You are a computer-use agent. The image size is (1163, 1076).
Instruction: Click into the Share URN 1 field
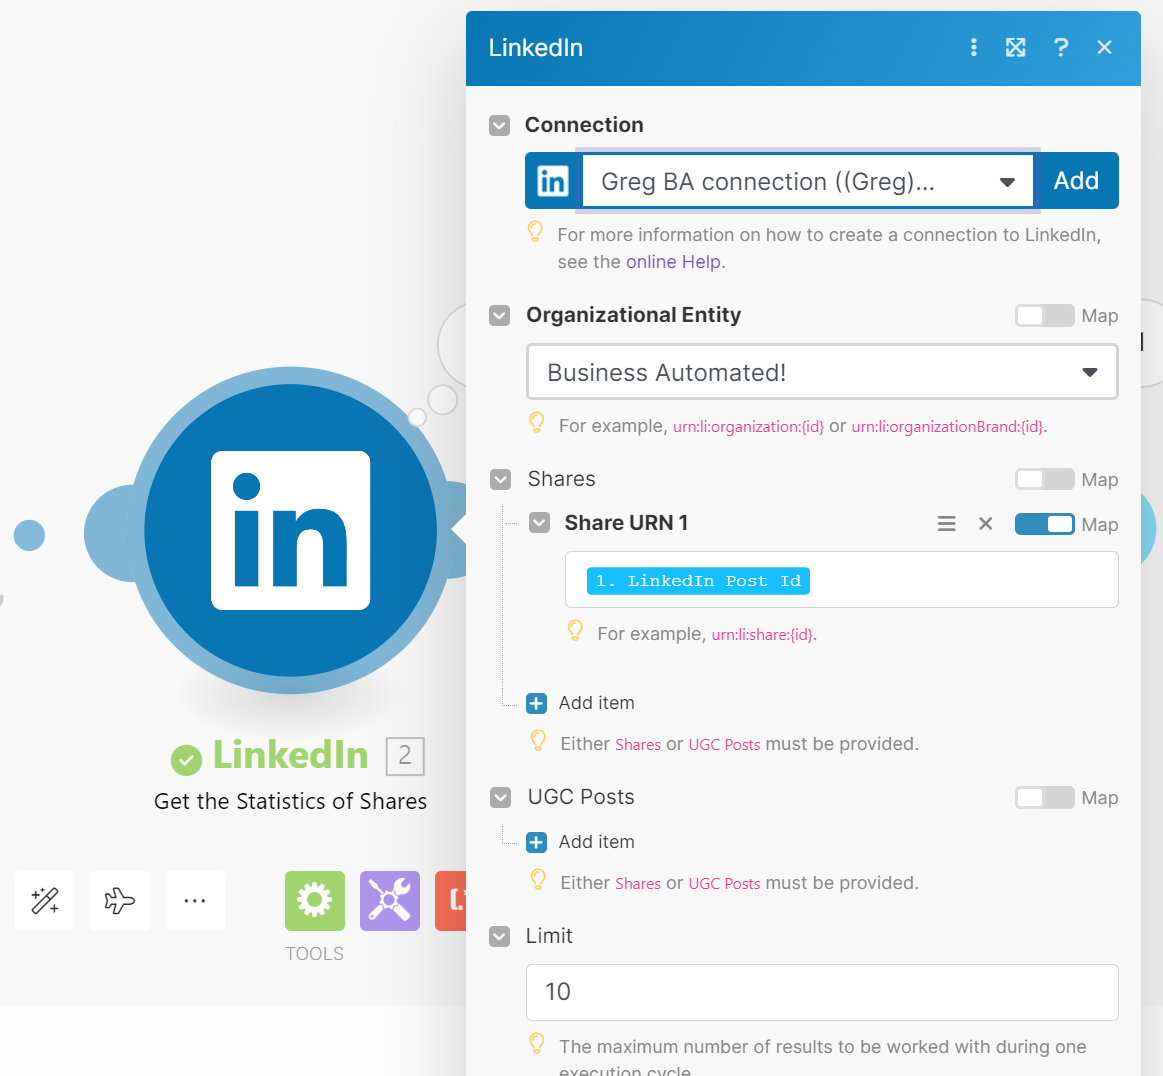coord(841,580)
